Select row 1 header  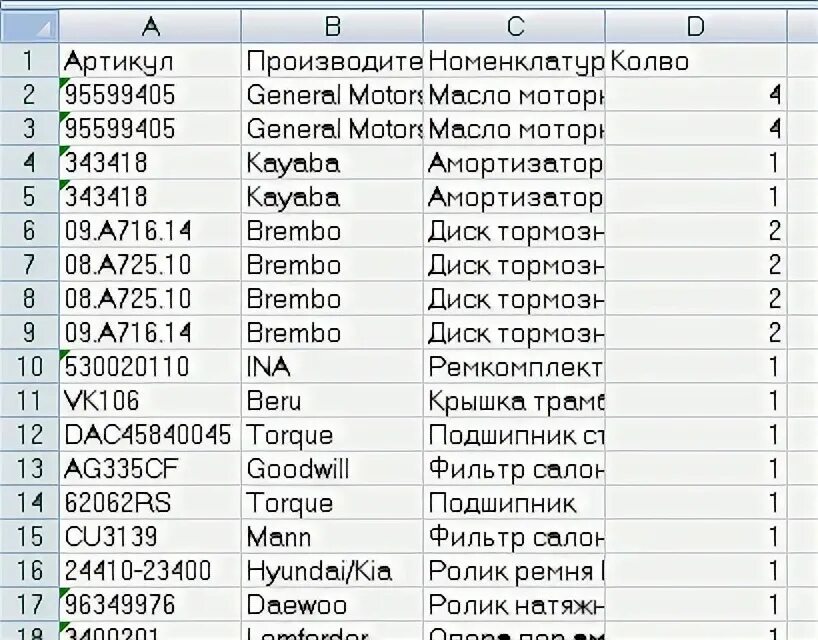29,61
